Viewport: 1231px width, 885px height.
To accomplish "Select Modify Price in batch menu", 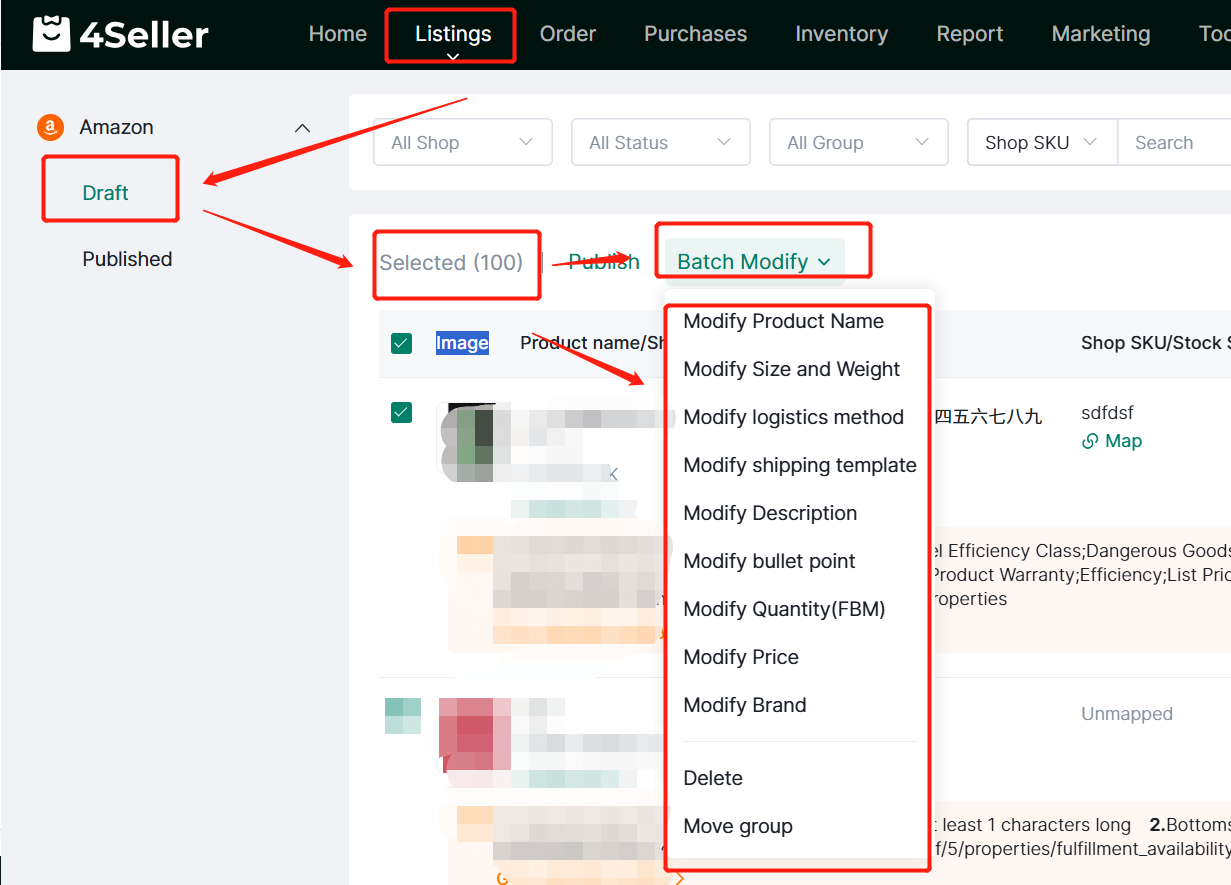I will click(740, 657).
